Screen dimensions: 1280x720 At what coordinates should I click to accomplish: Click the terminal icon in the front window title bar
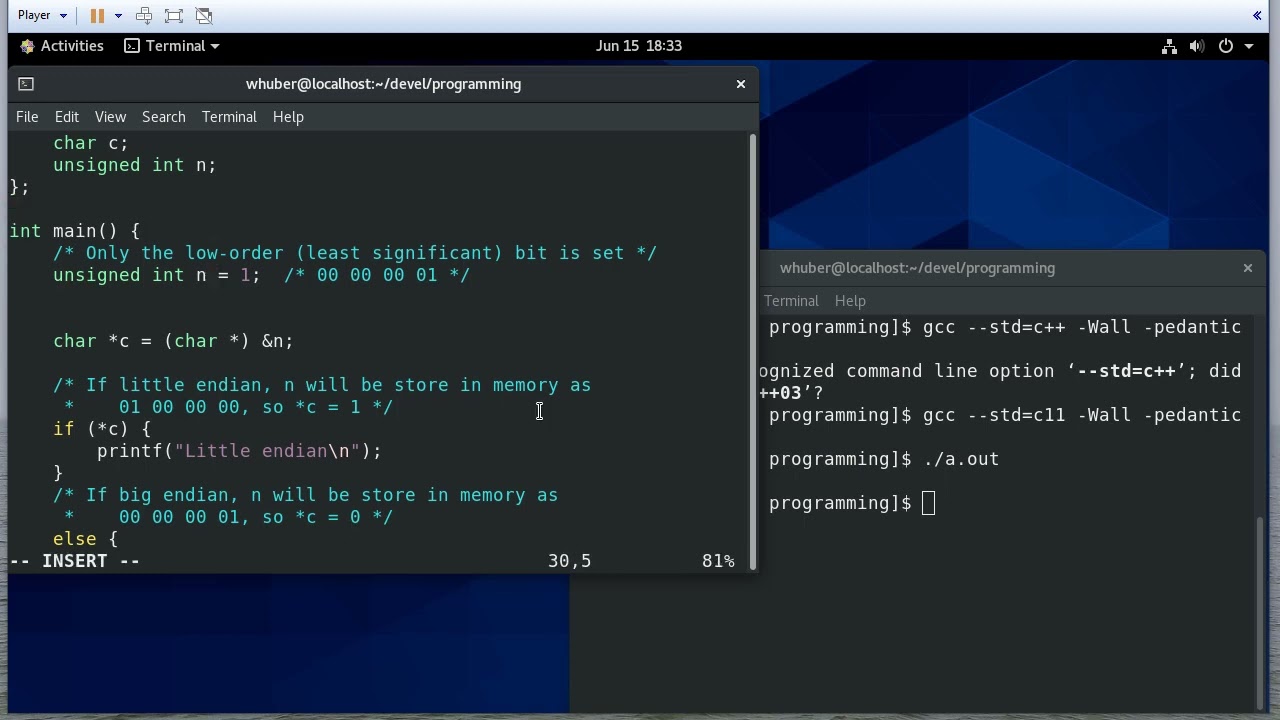(26, 84)
